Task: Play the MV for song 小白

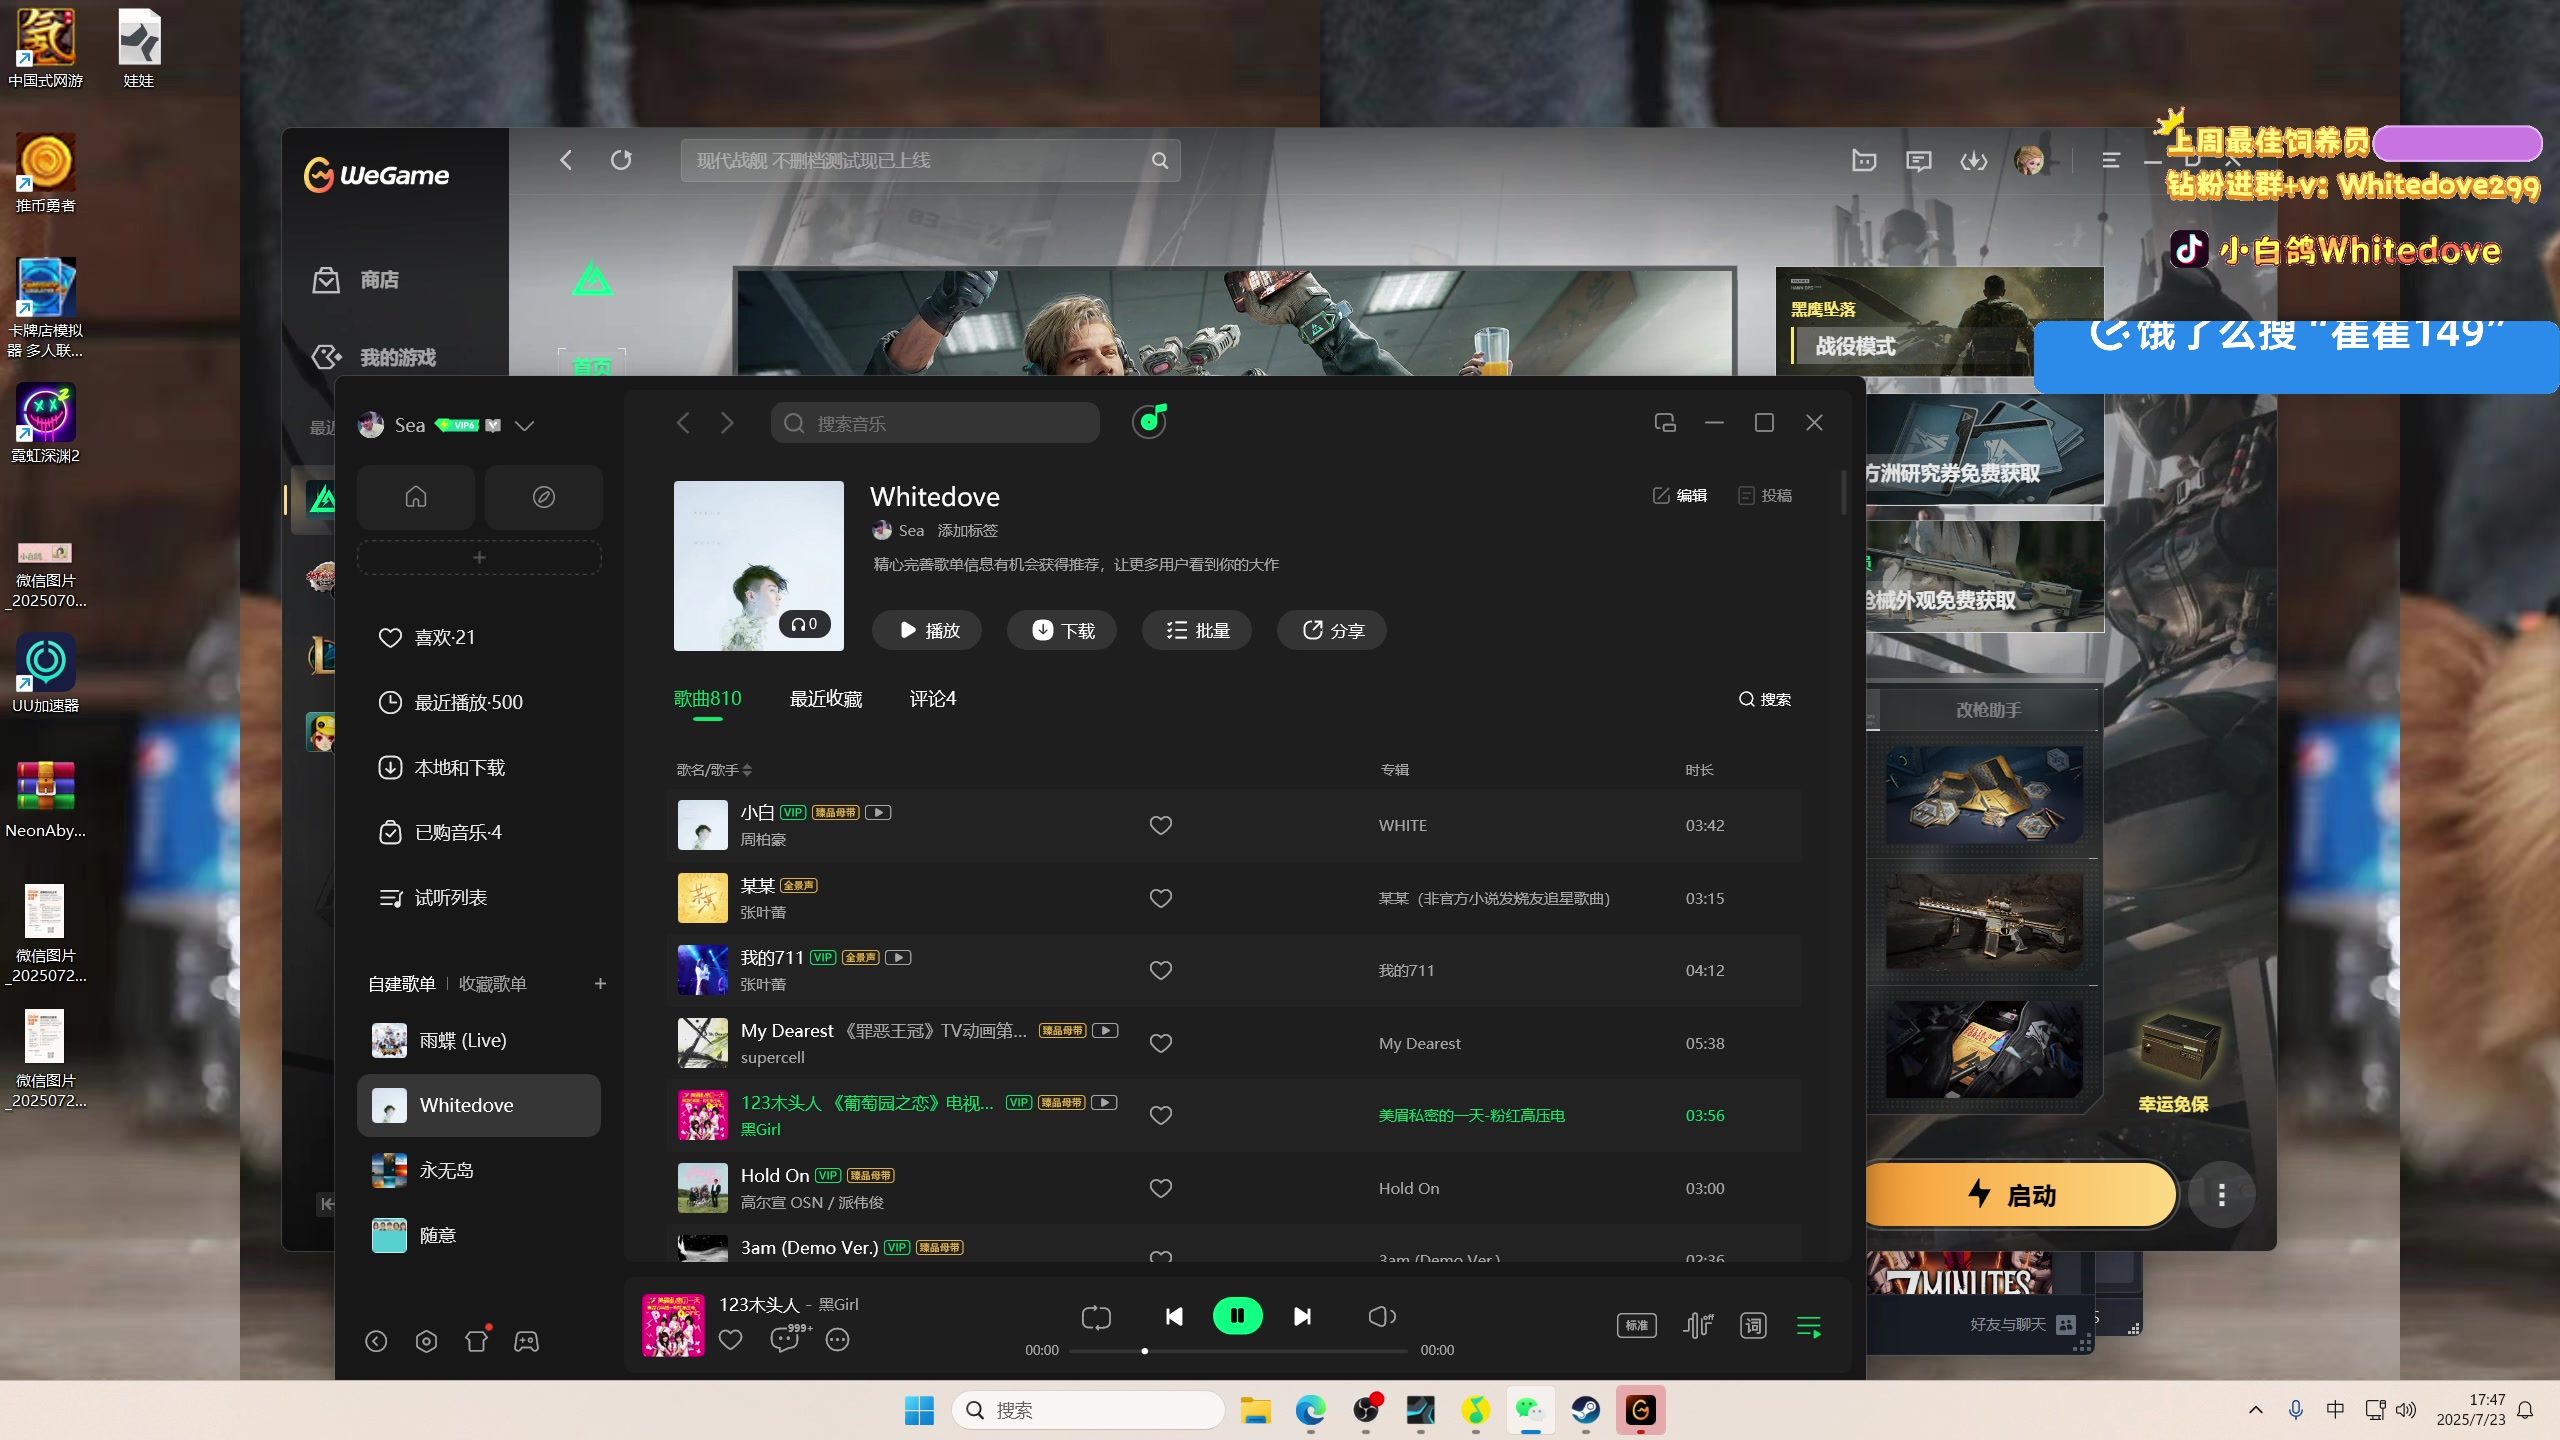Action: click(878, 812)
